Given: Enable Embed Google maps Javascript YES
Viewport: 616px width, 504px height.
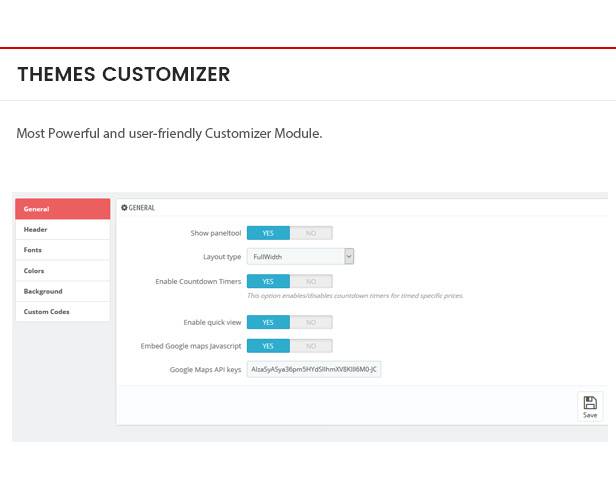Looking at the screenshot, I should click(268, 346).
